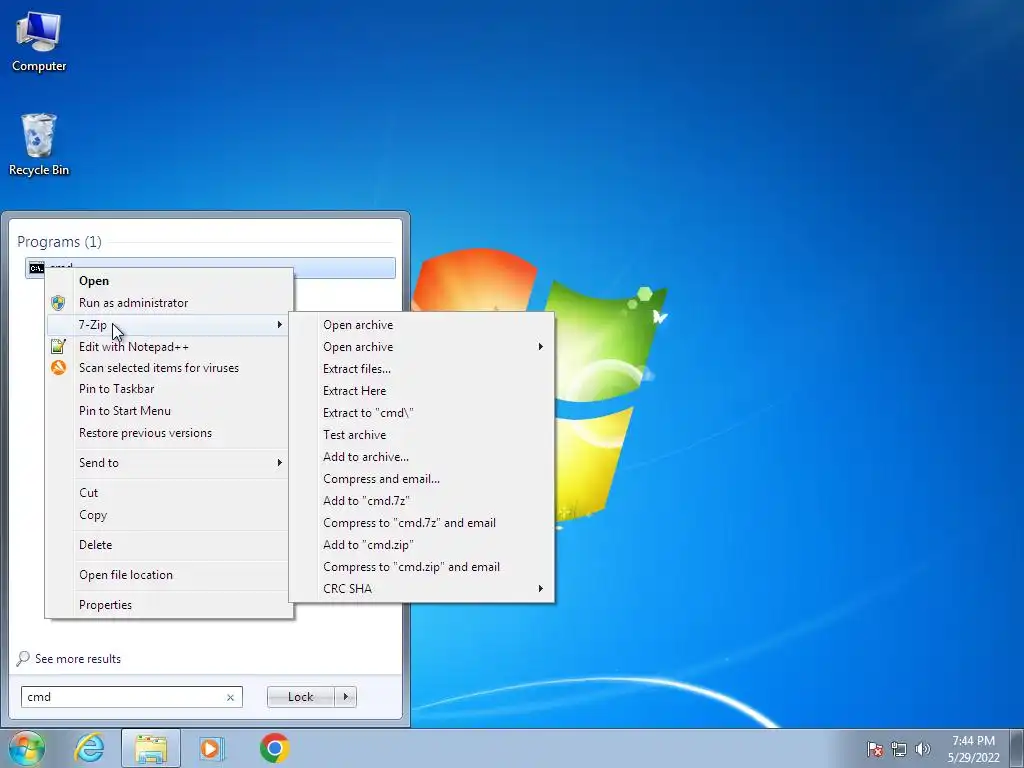The image size is (1024, 768).
Task: Click the Windows Start orb
Action: [27, 748]
